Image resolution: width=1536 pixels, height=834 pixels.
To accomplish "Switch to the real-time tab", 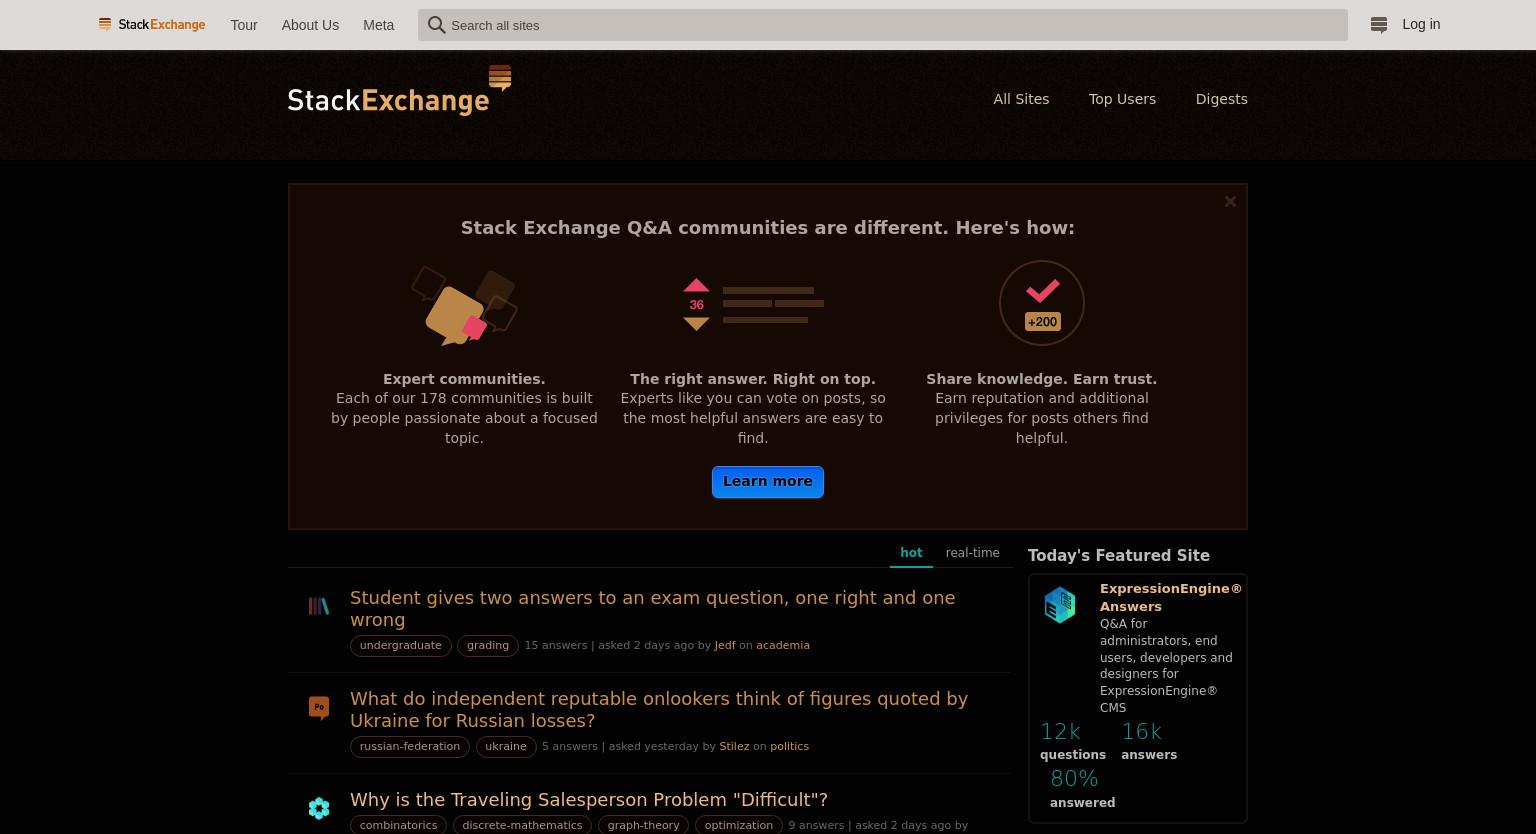I will [972, 553].
